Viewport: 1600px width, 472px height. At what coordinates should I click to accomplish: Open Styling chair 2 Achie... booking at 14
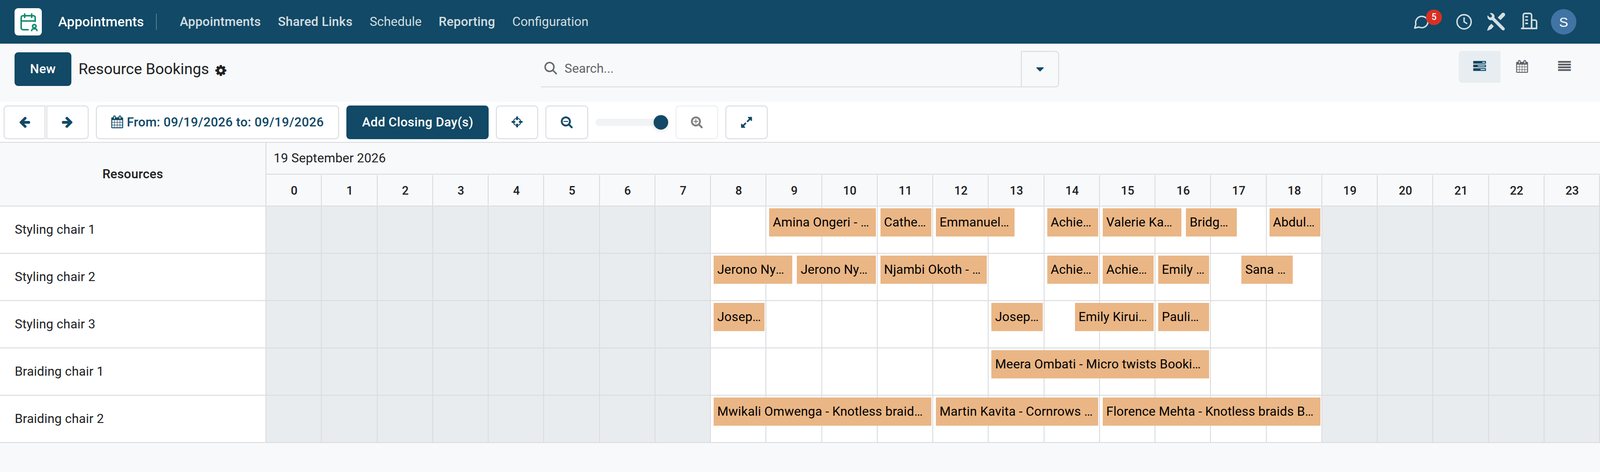(1072, 269)
